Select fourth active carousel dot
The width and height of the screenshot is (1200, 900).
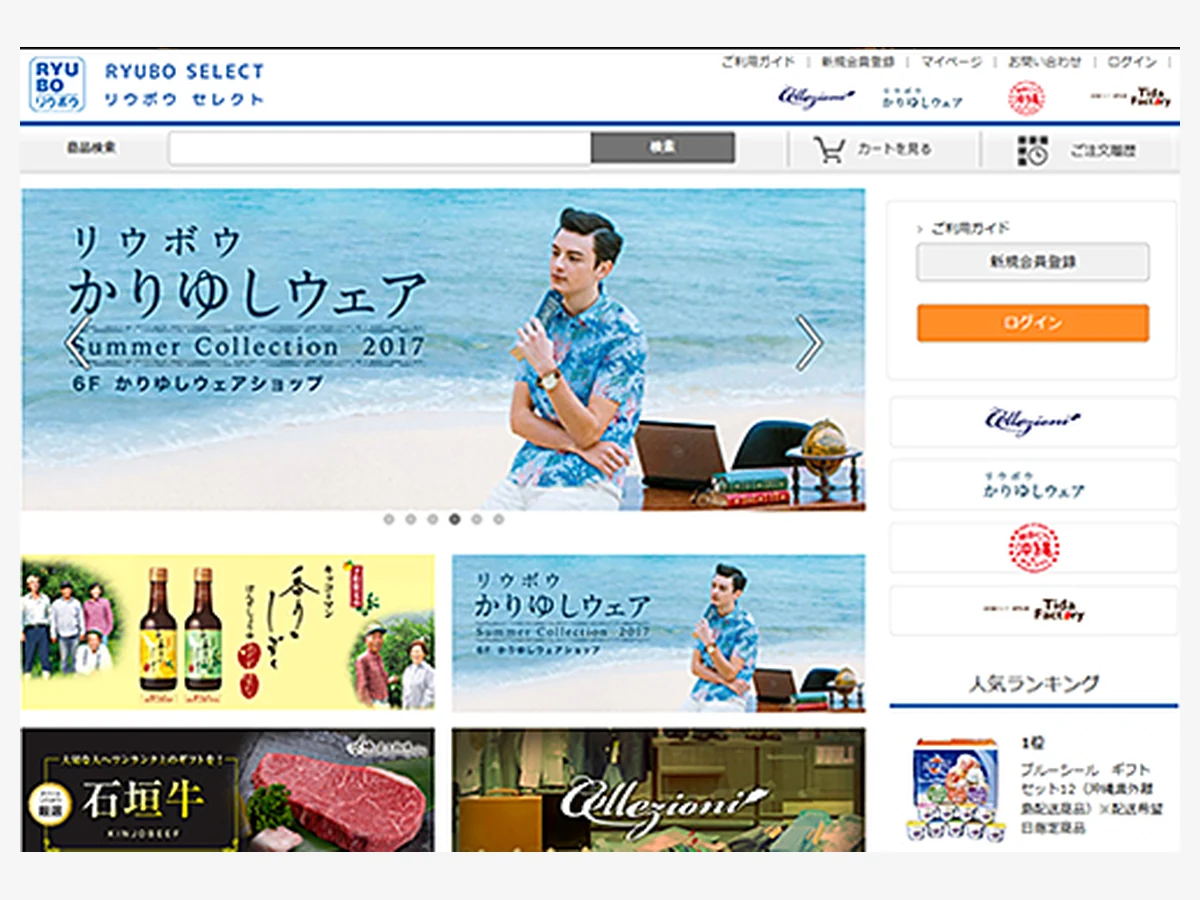point(455,519)
